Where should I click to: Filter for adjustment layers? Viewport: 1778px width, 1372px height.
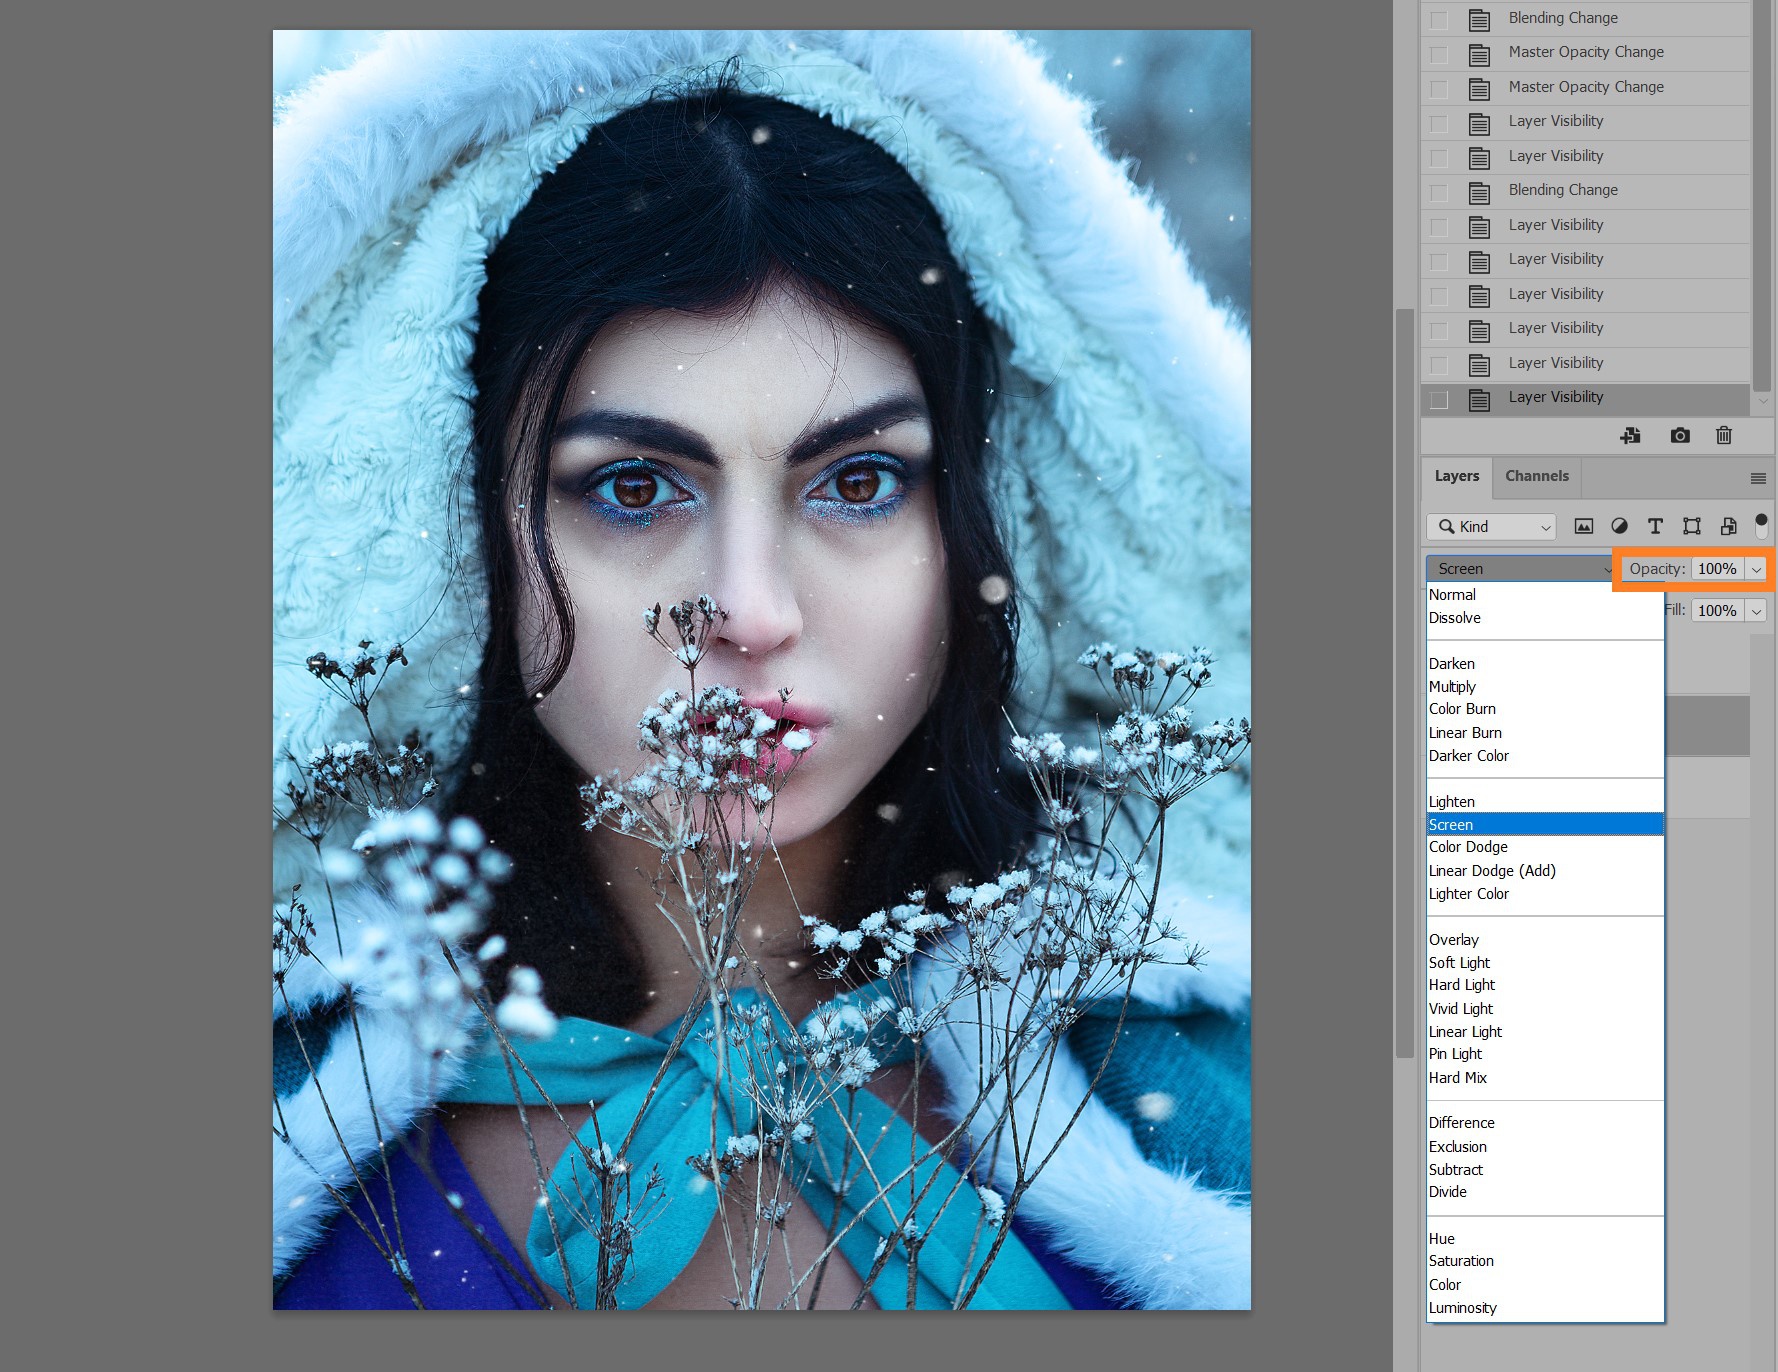click(x=1620, y=526)
